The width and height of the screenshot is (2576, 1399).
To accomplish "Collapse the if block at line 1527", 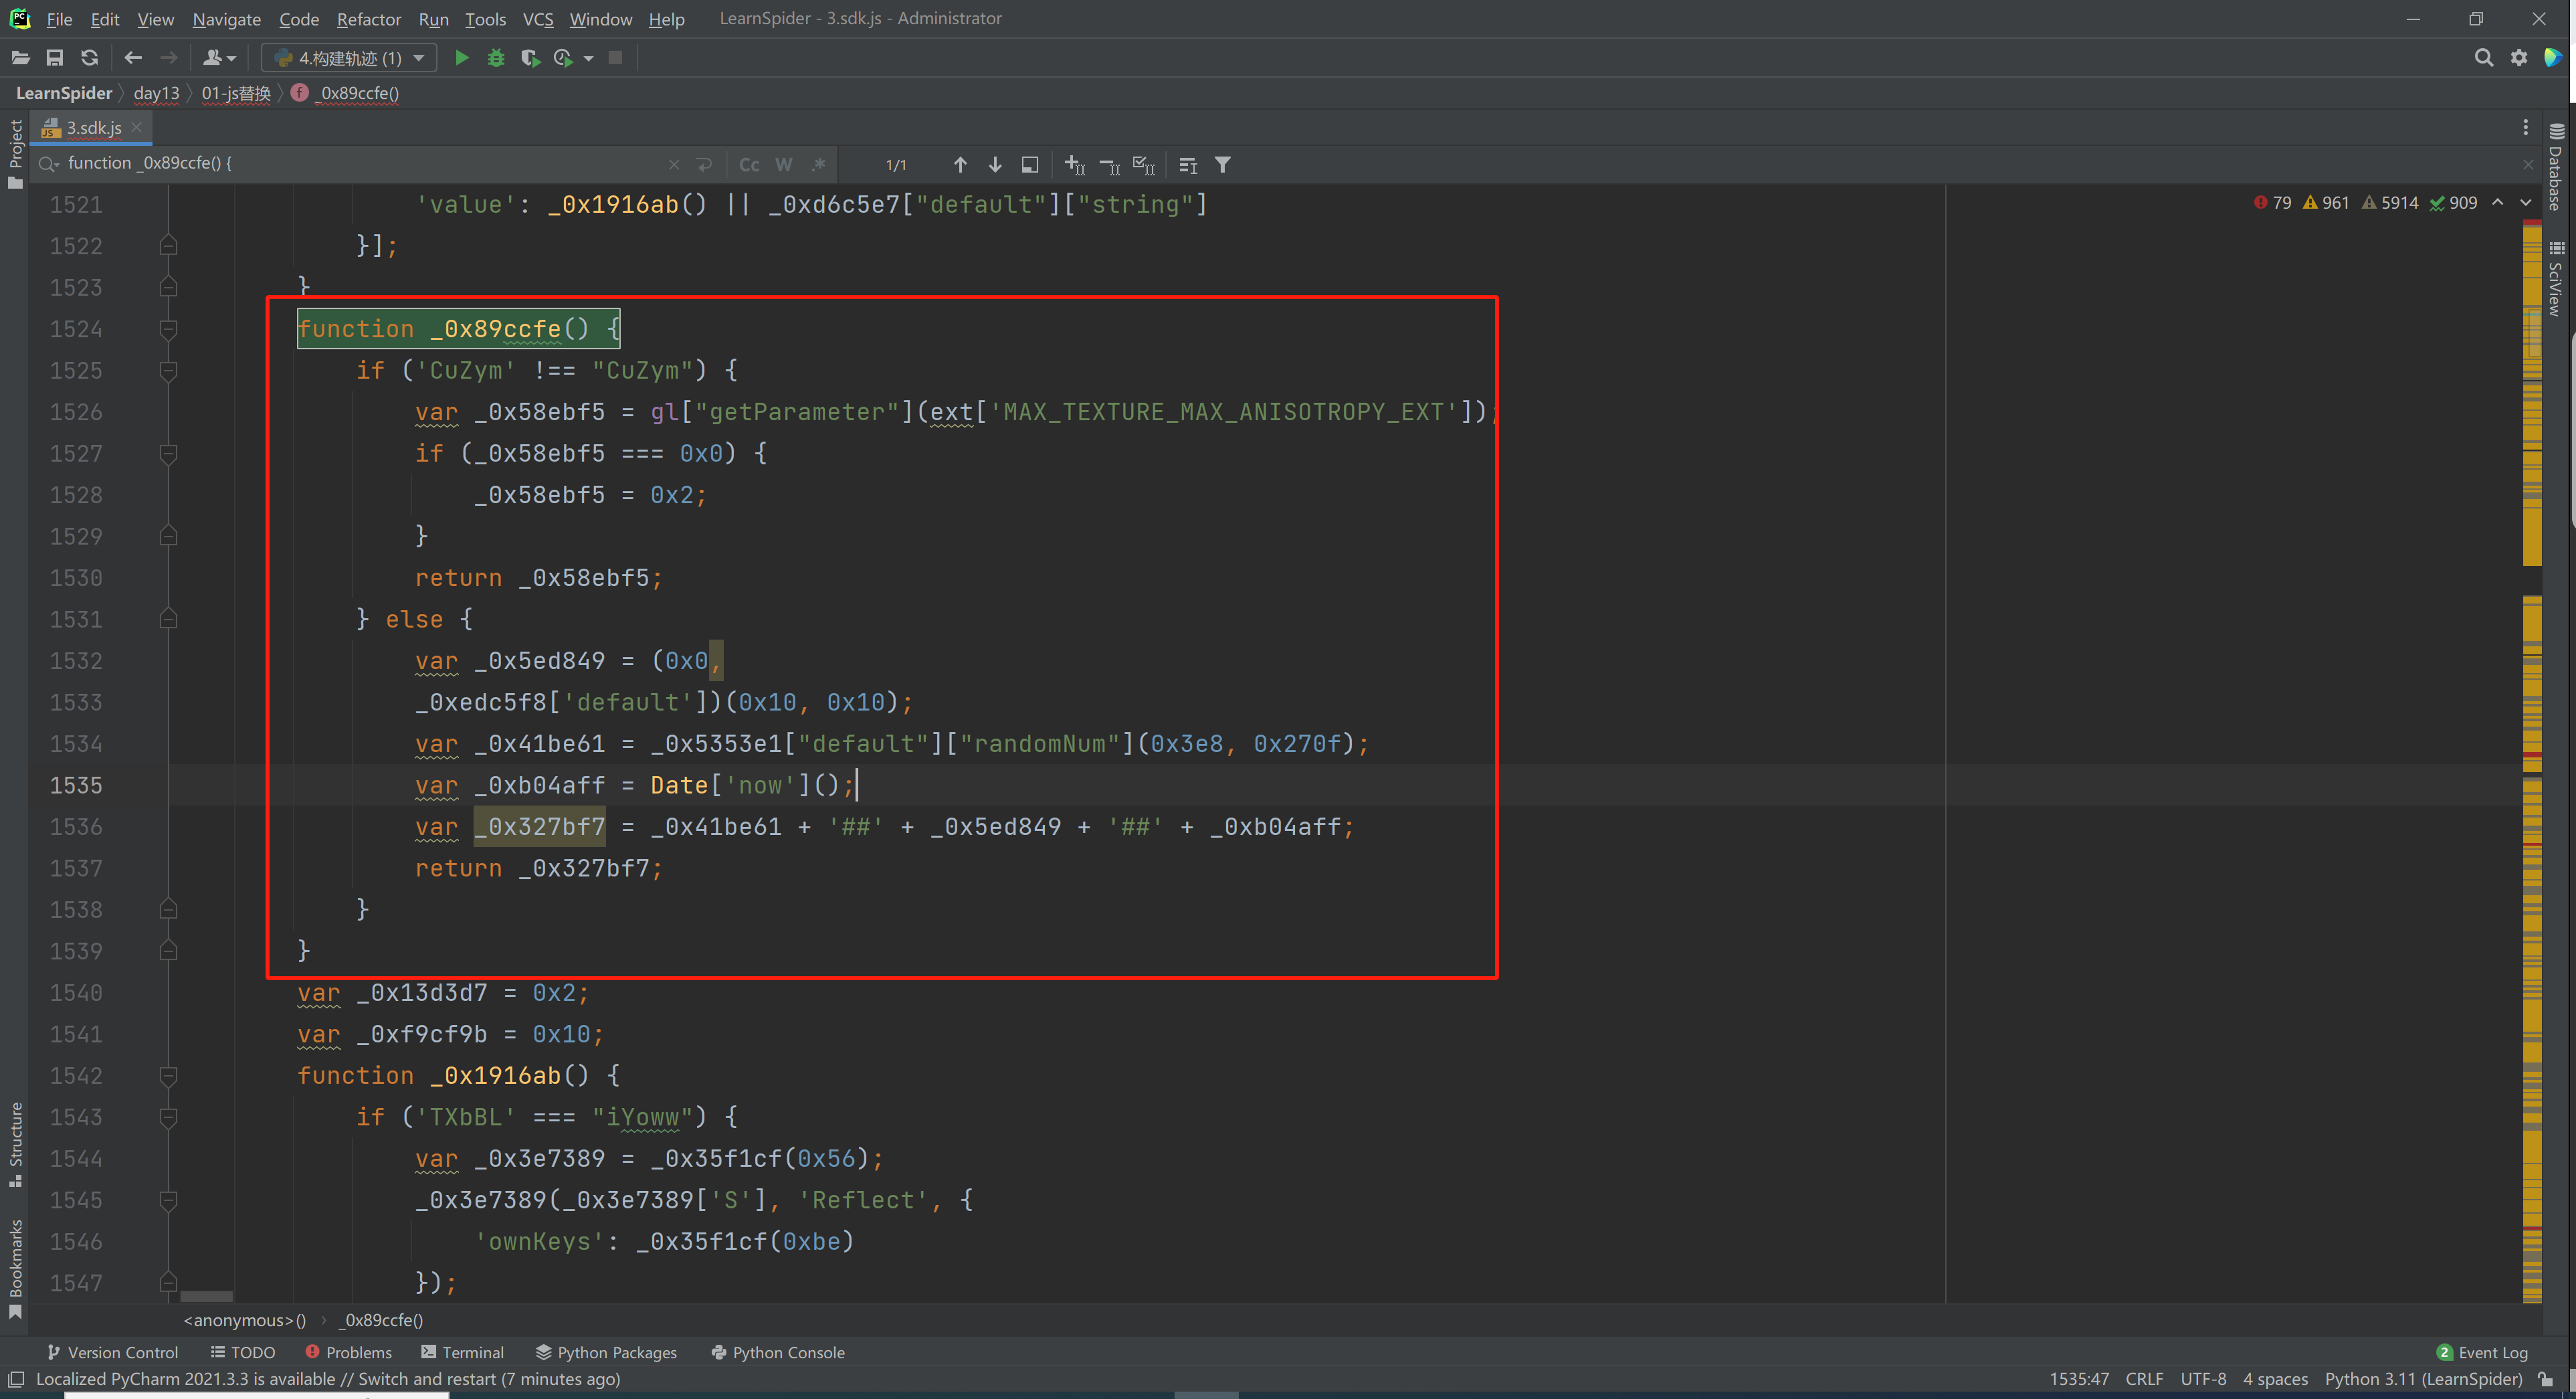I will pos(168,454).
